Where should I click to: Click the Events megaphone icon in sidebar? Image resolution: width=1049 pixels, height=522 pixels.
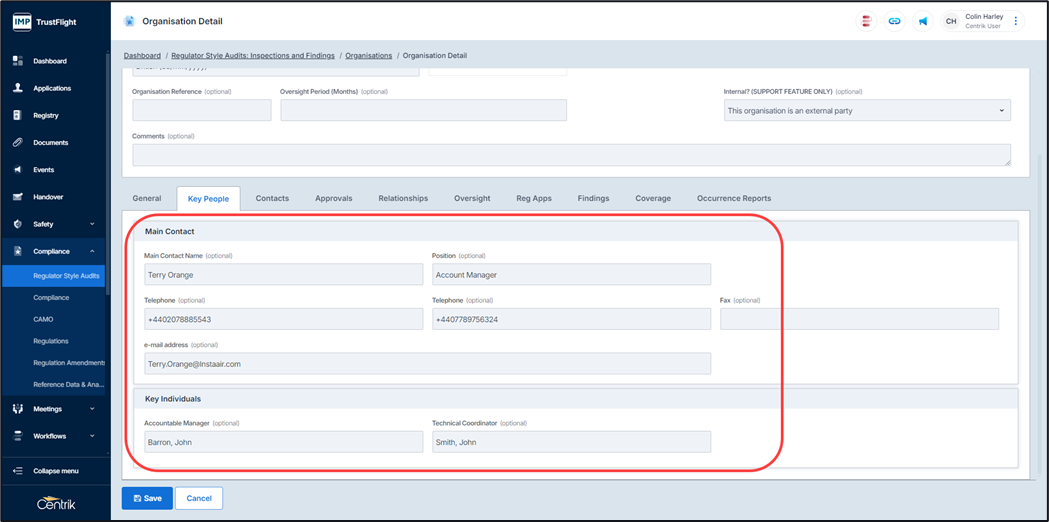click(17, 170)
